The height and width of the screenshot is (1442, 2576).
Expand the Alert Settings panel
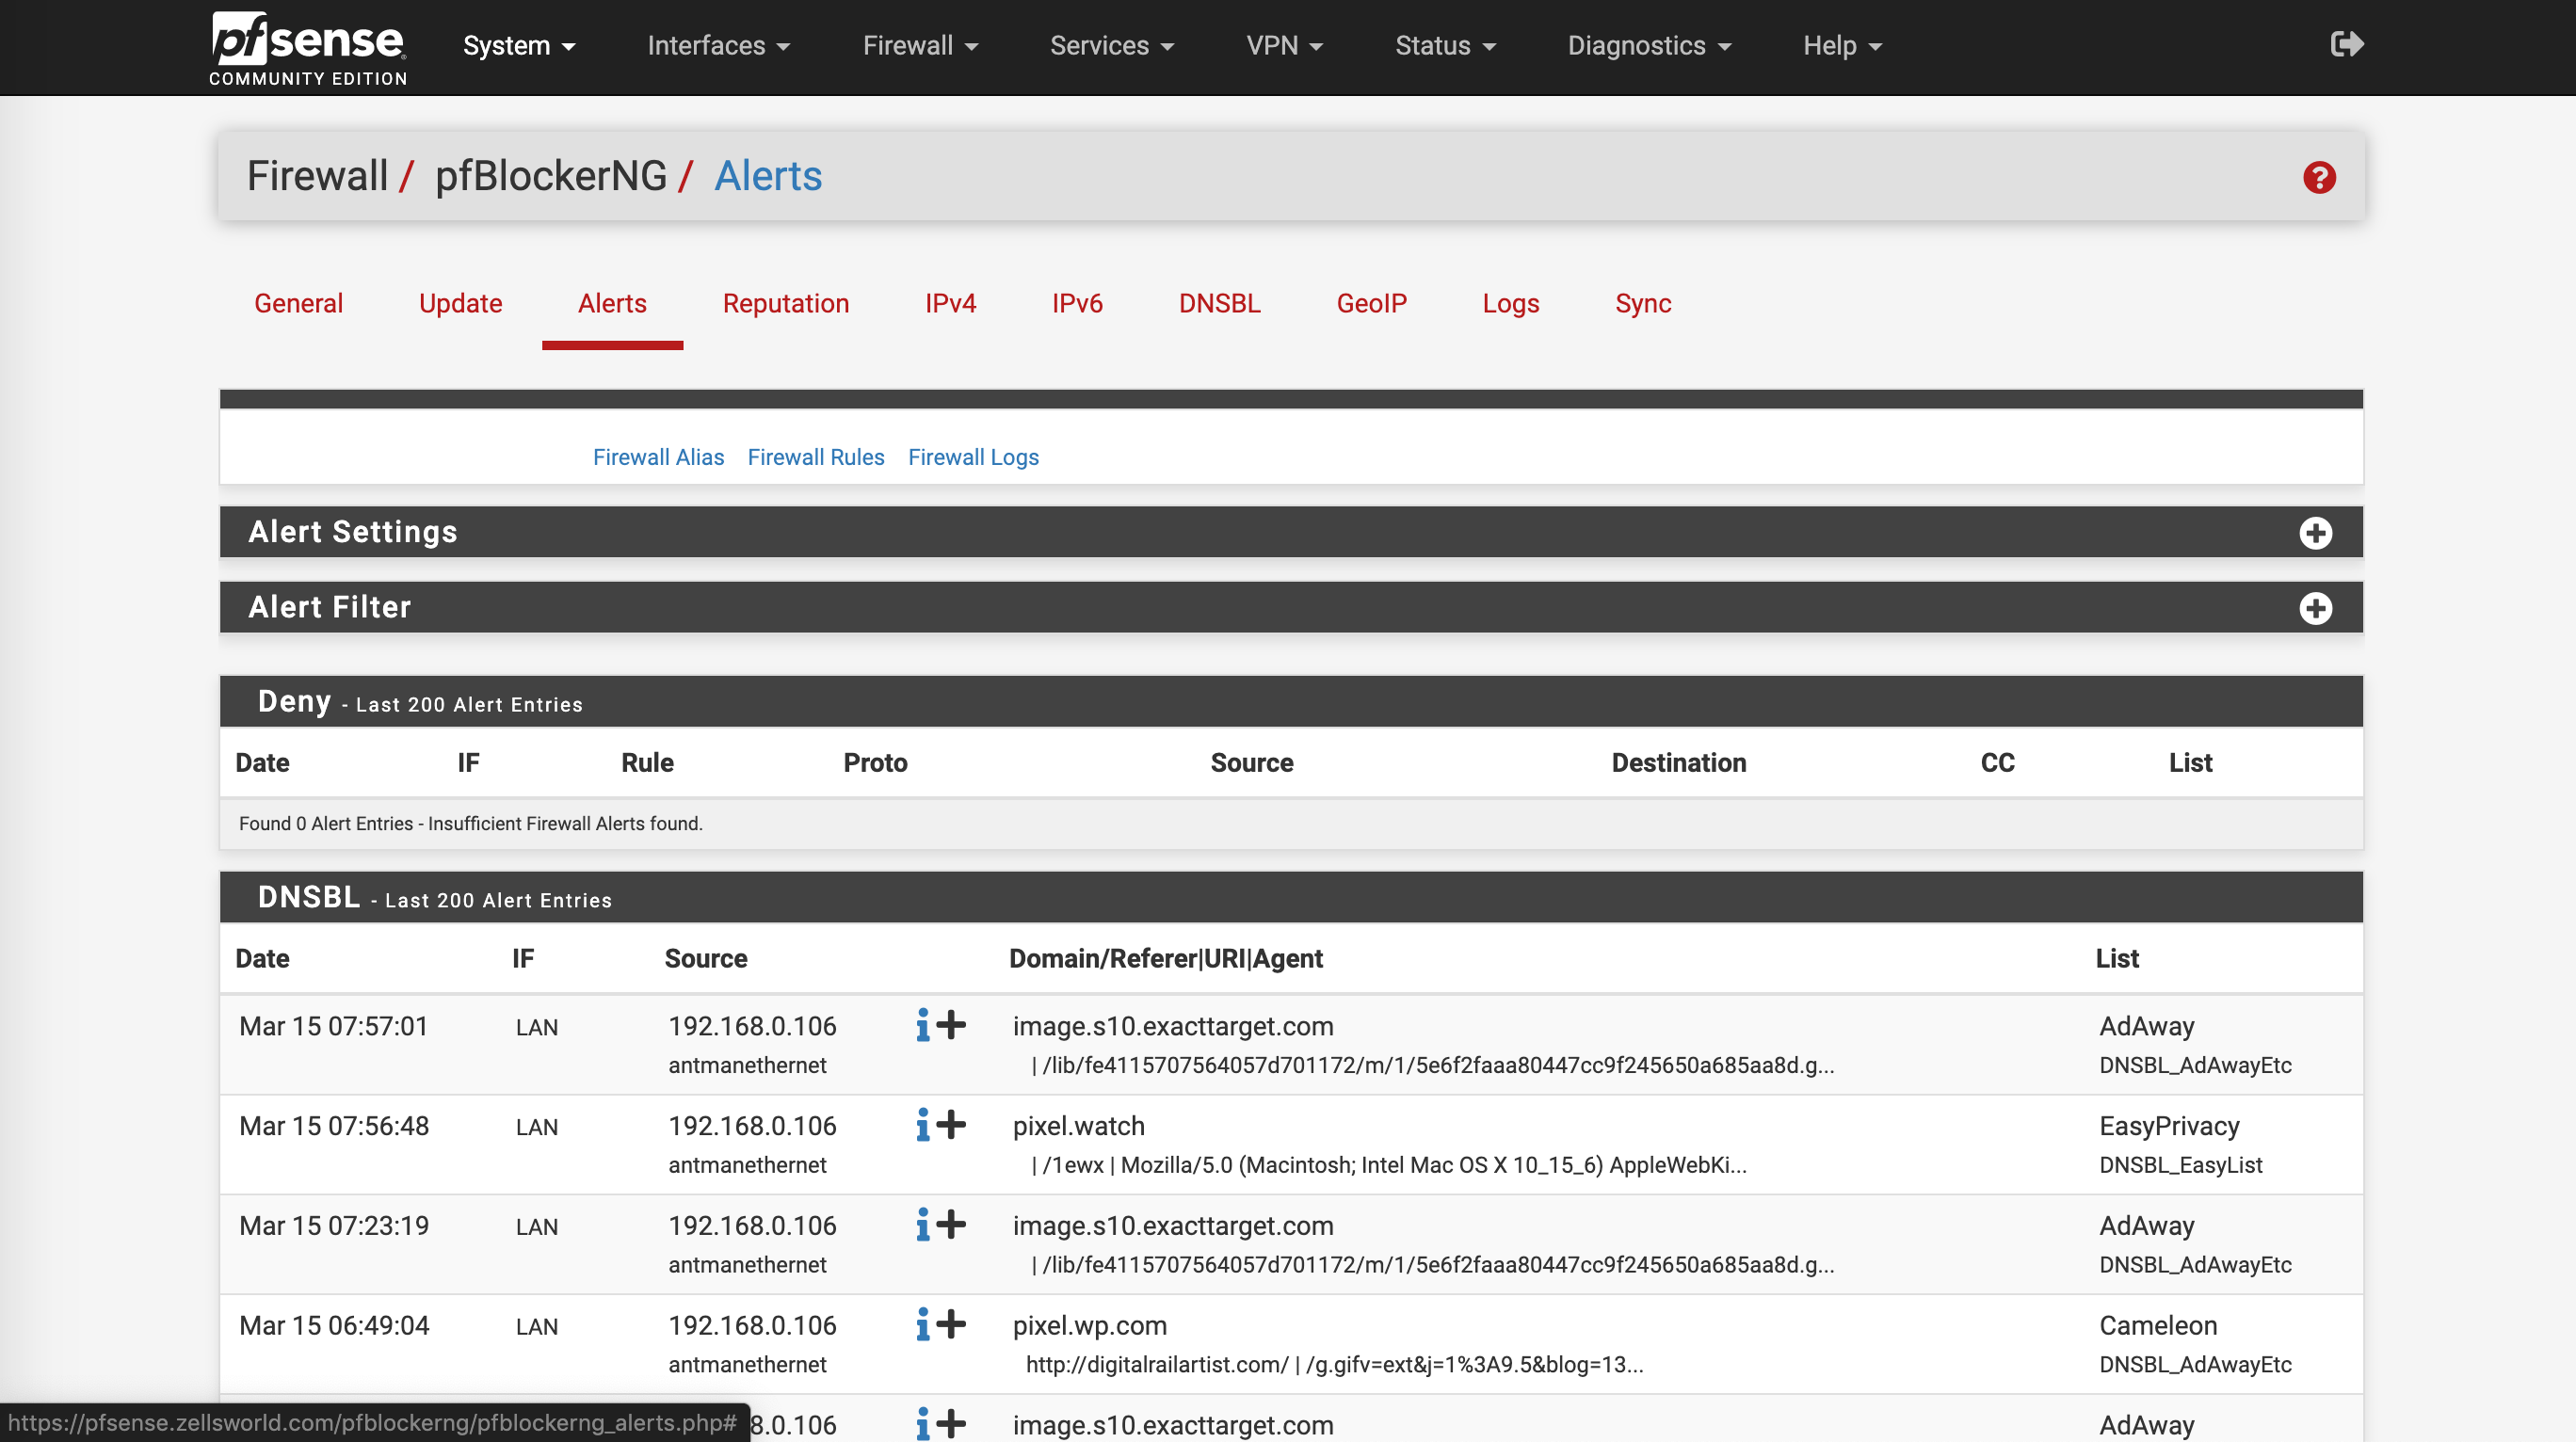2315,532
